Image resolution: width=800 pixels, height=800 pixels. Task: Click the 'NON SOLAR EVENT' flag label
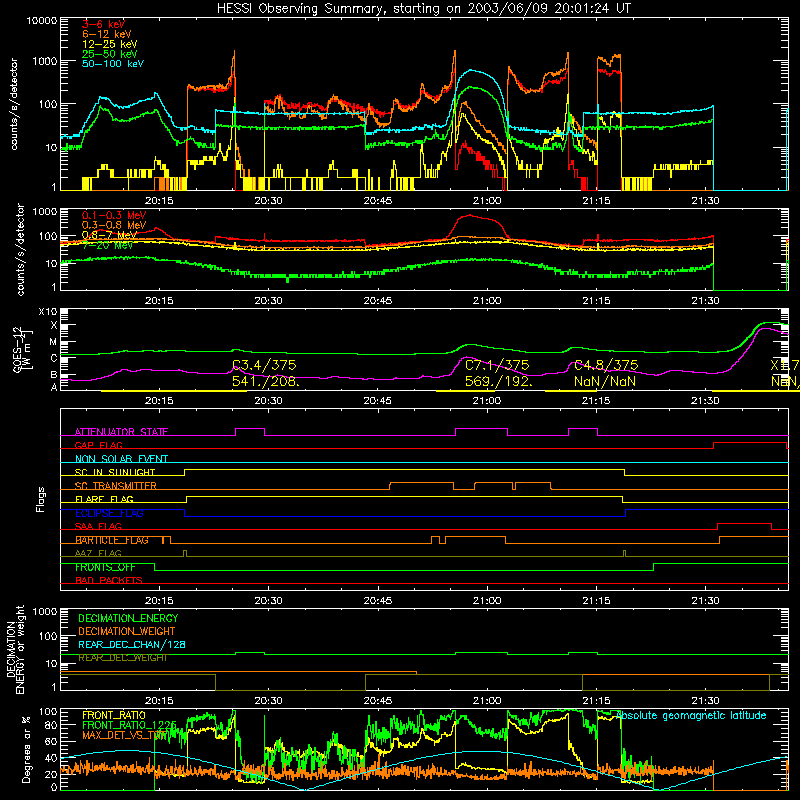point(121,459)
